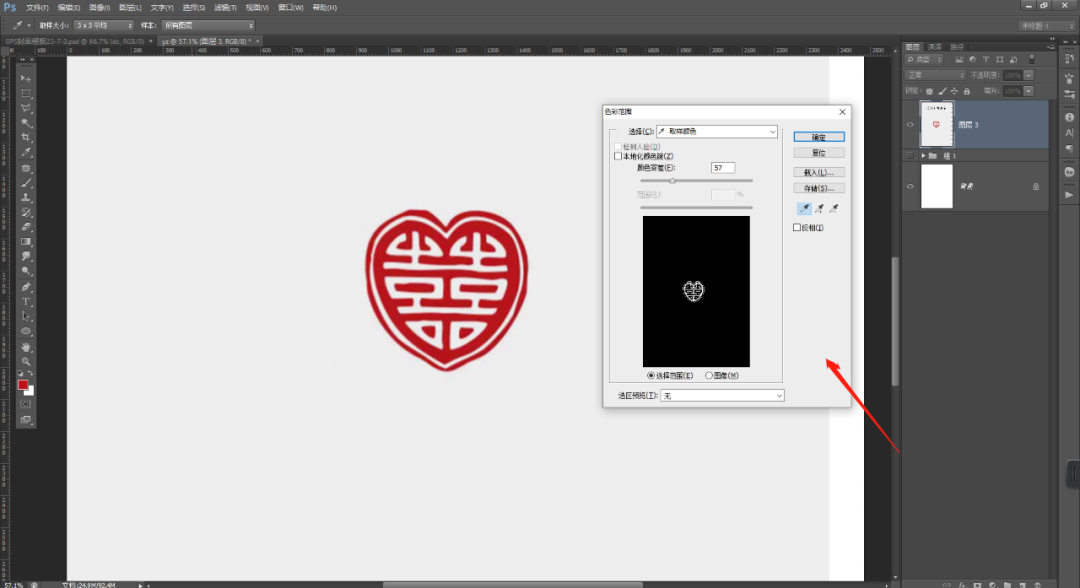1080x588 pixels.
Task: Select the Move tool in toolbar
Action: click(27, 78)
